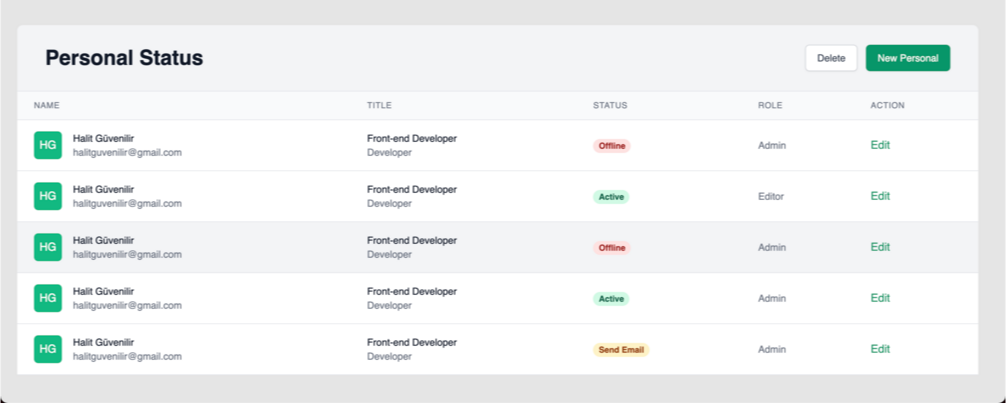The height and width of the screenshot is (403, 1006).
Task: Click the Personal Status heading
Action: 124,58
